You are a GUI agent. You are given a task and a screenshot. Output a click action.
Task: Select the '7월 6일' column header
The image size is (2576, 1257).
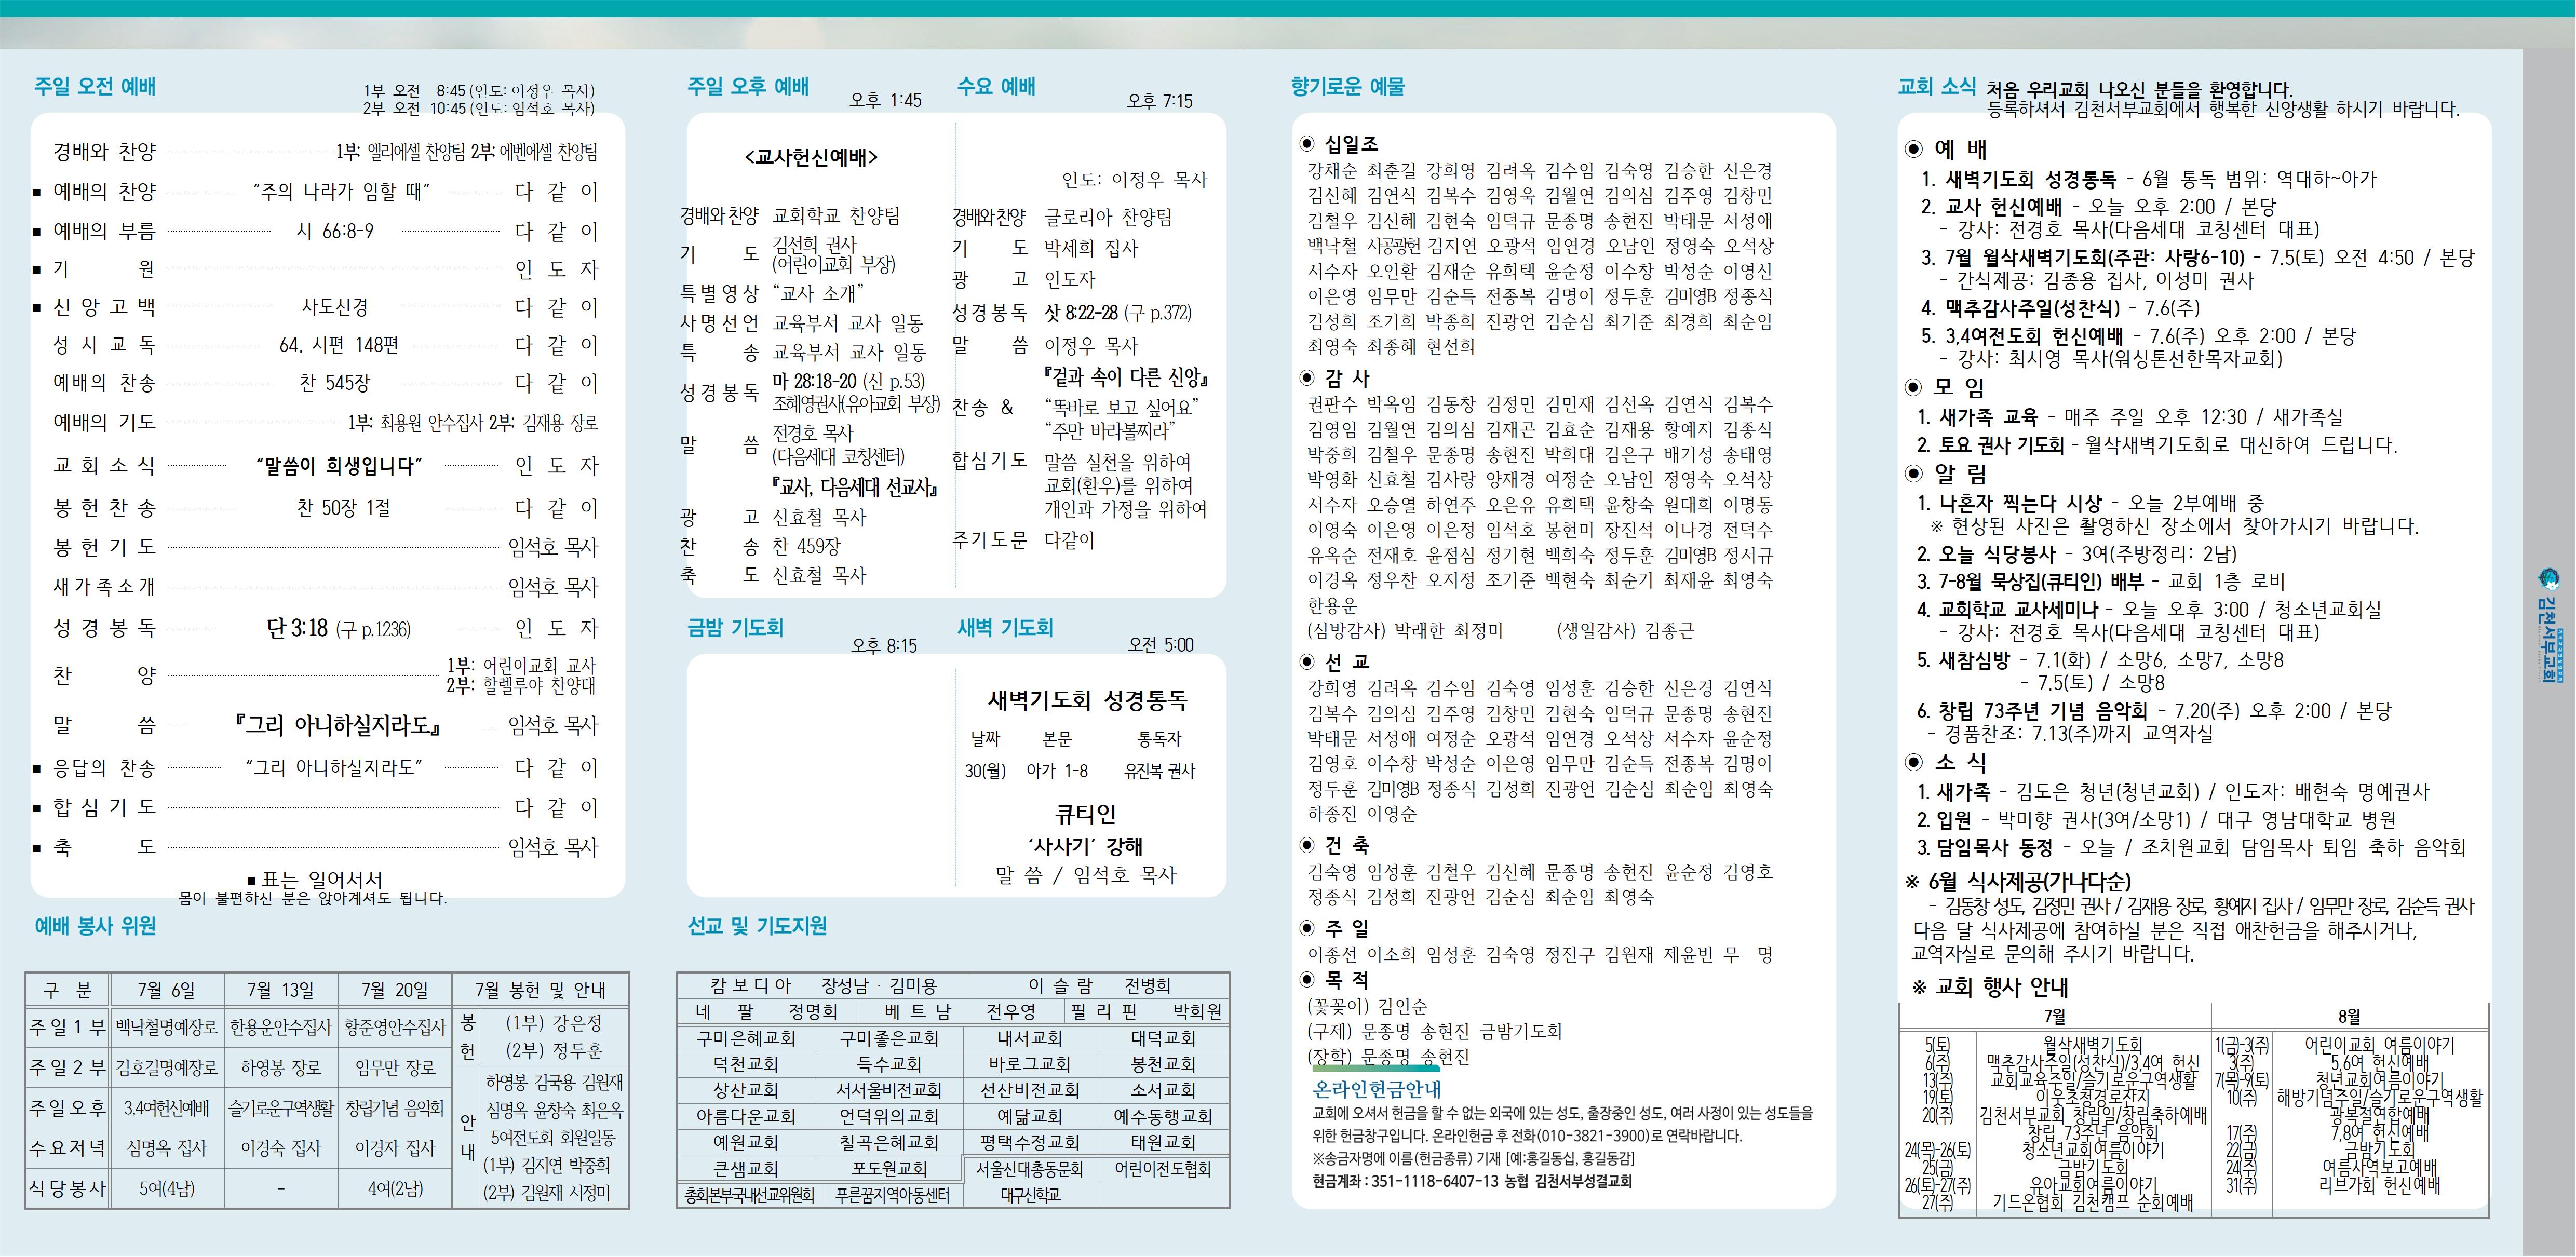click(167, 990)
